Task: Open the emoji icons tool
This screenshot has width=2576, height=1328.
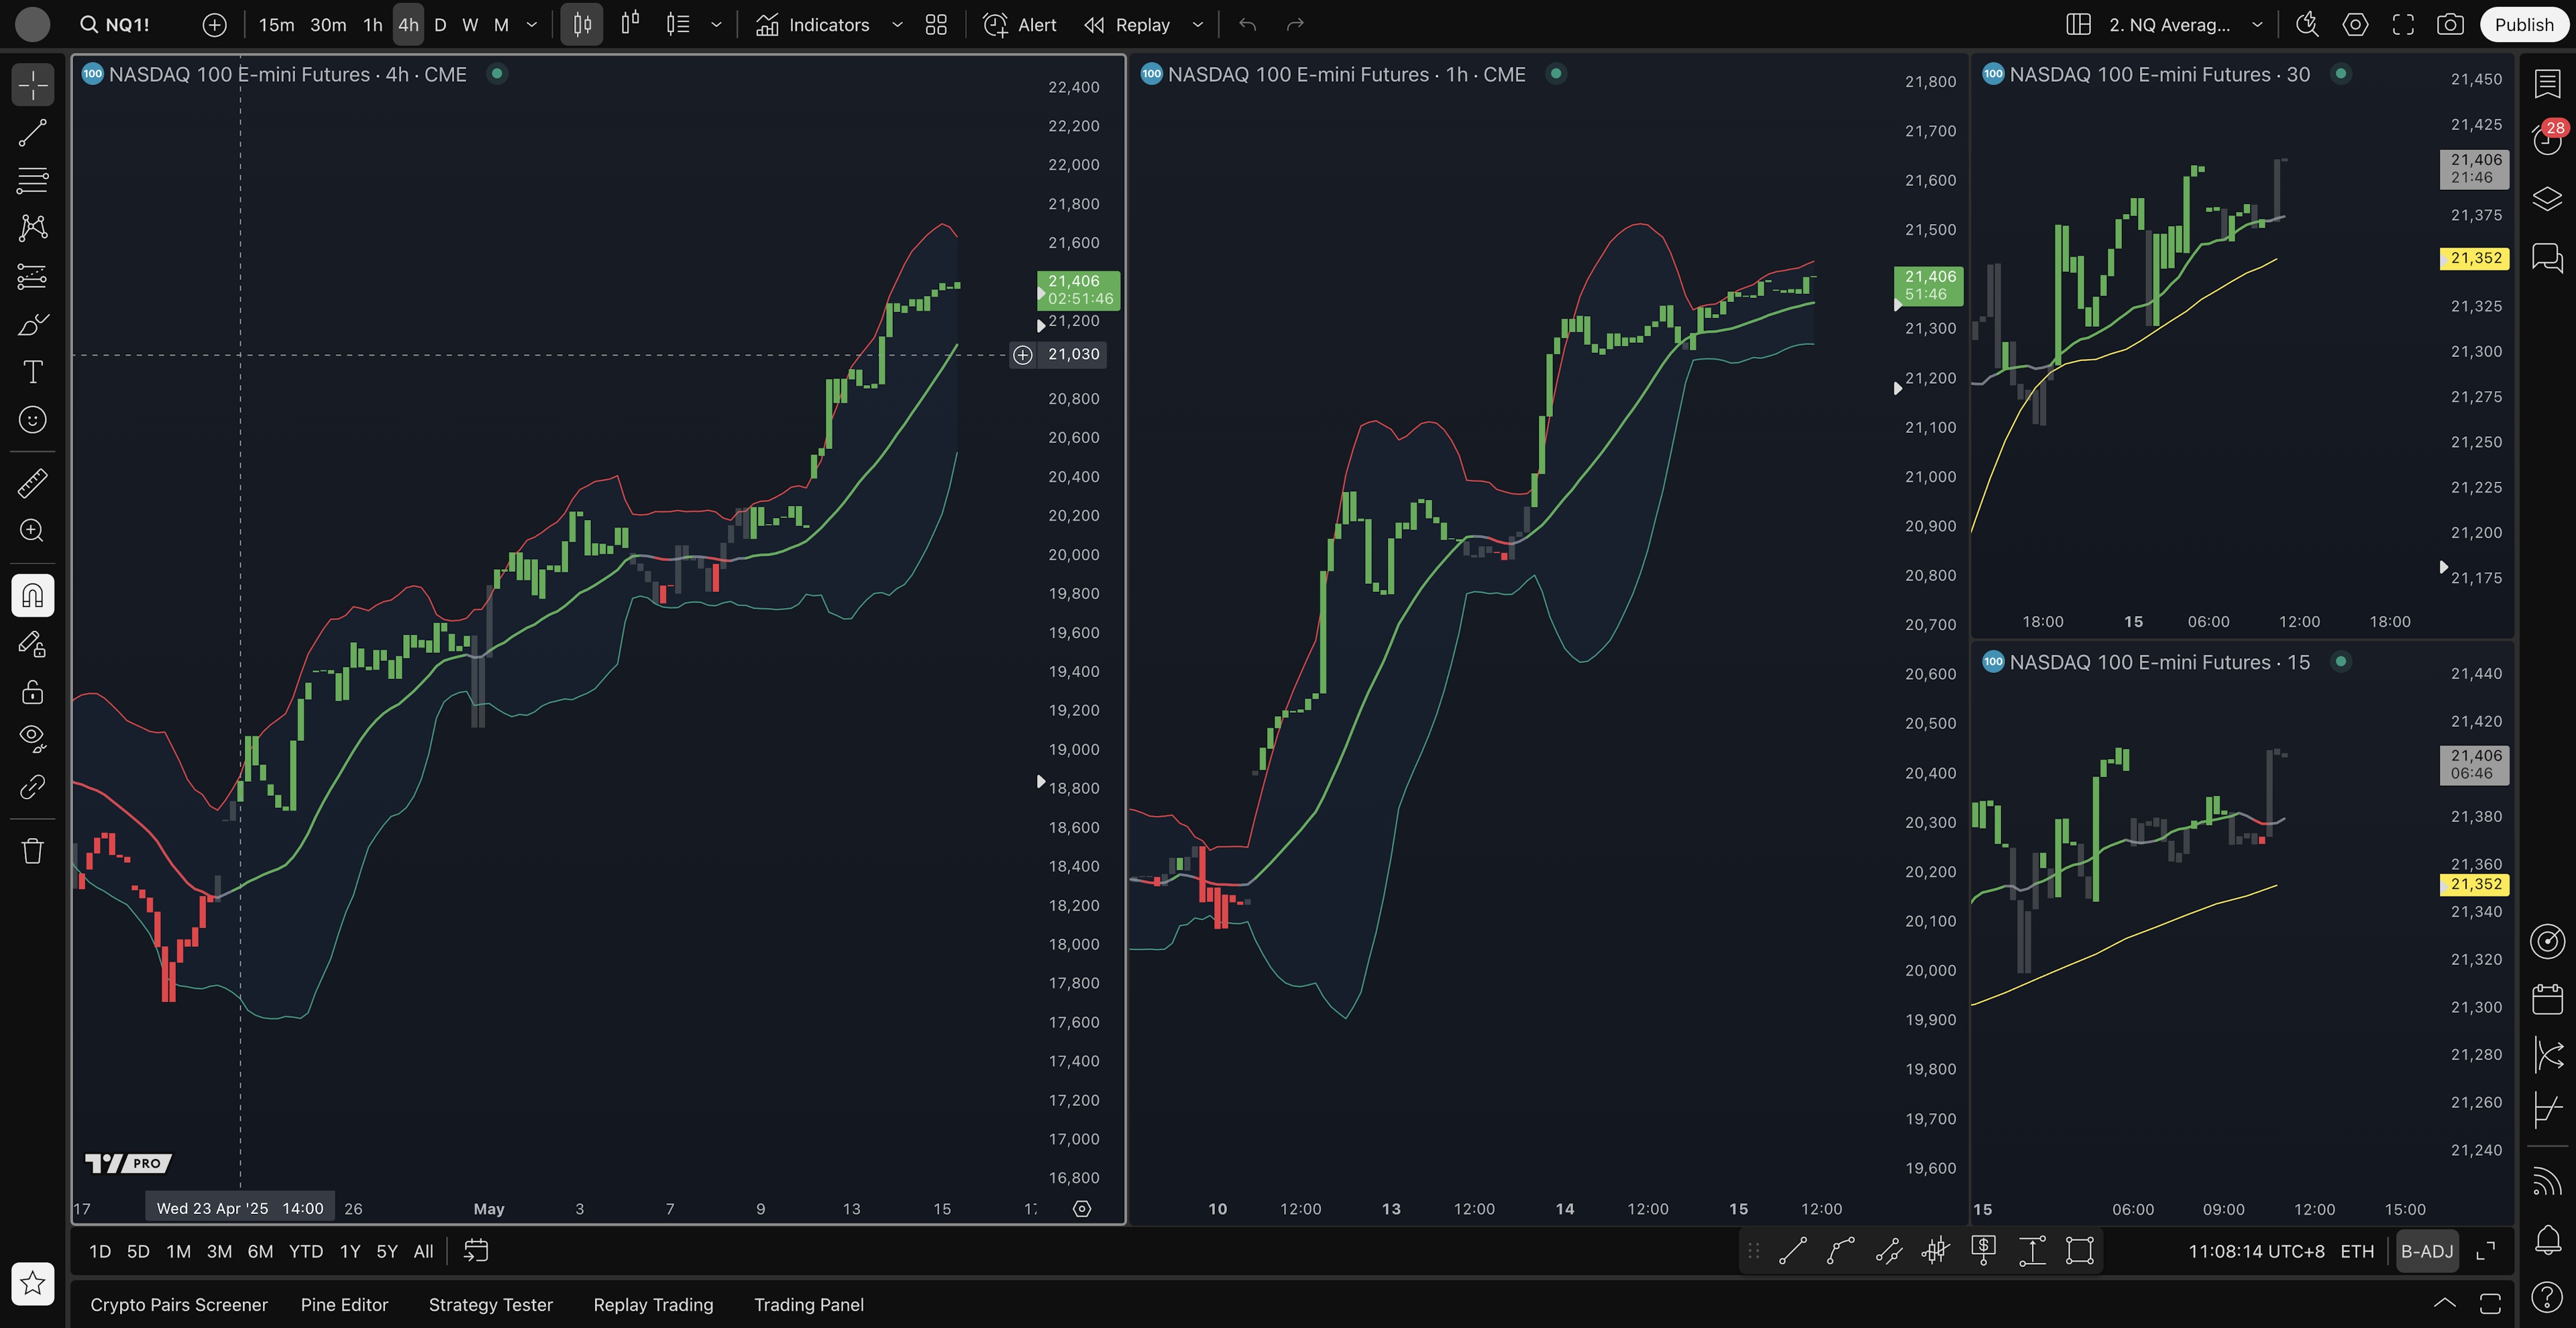Action: 32,420
